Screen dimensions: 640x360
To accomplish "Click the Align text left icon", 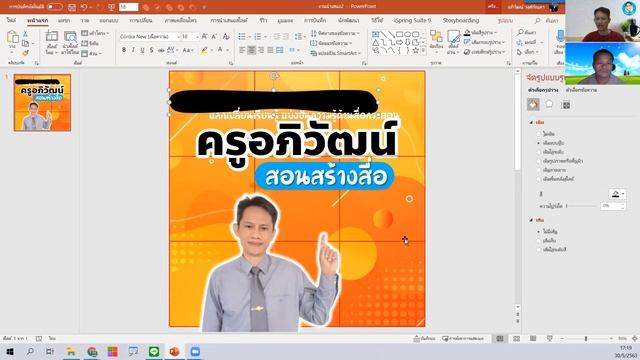I will click(242, 50).
